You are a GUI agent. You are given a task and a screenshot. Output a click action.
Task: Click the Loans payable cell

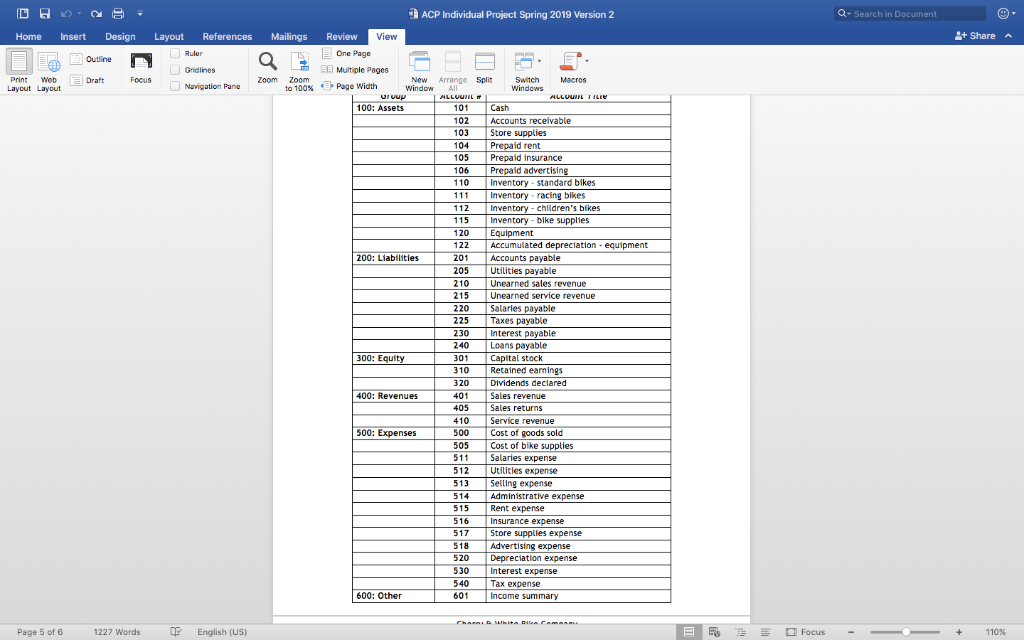click(x=578, y=345)
